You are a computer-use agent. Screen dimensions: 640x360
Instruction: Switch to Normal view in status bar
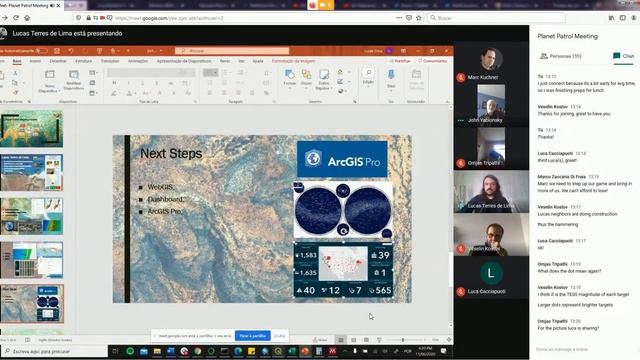(341, 340)
